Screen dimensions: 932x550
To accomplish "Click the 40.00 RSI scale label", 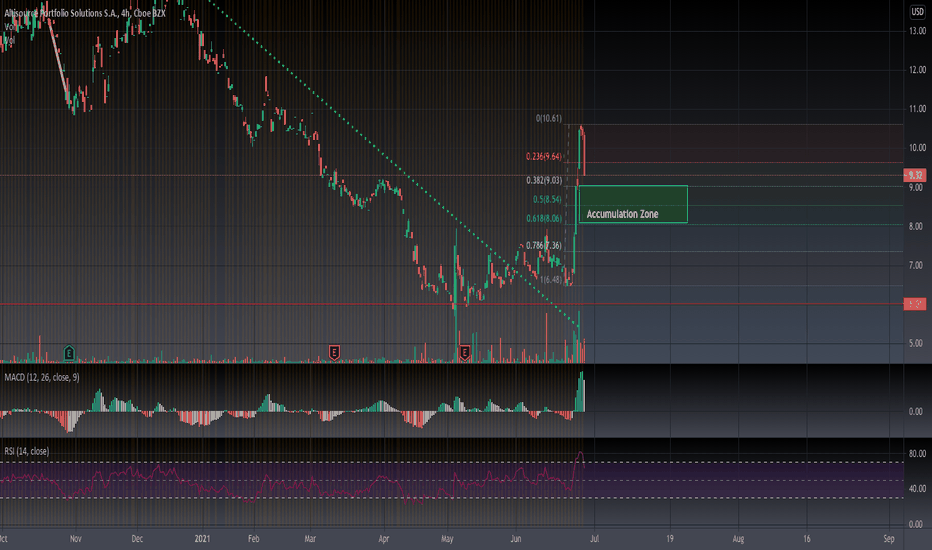I will coord(917,489).
